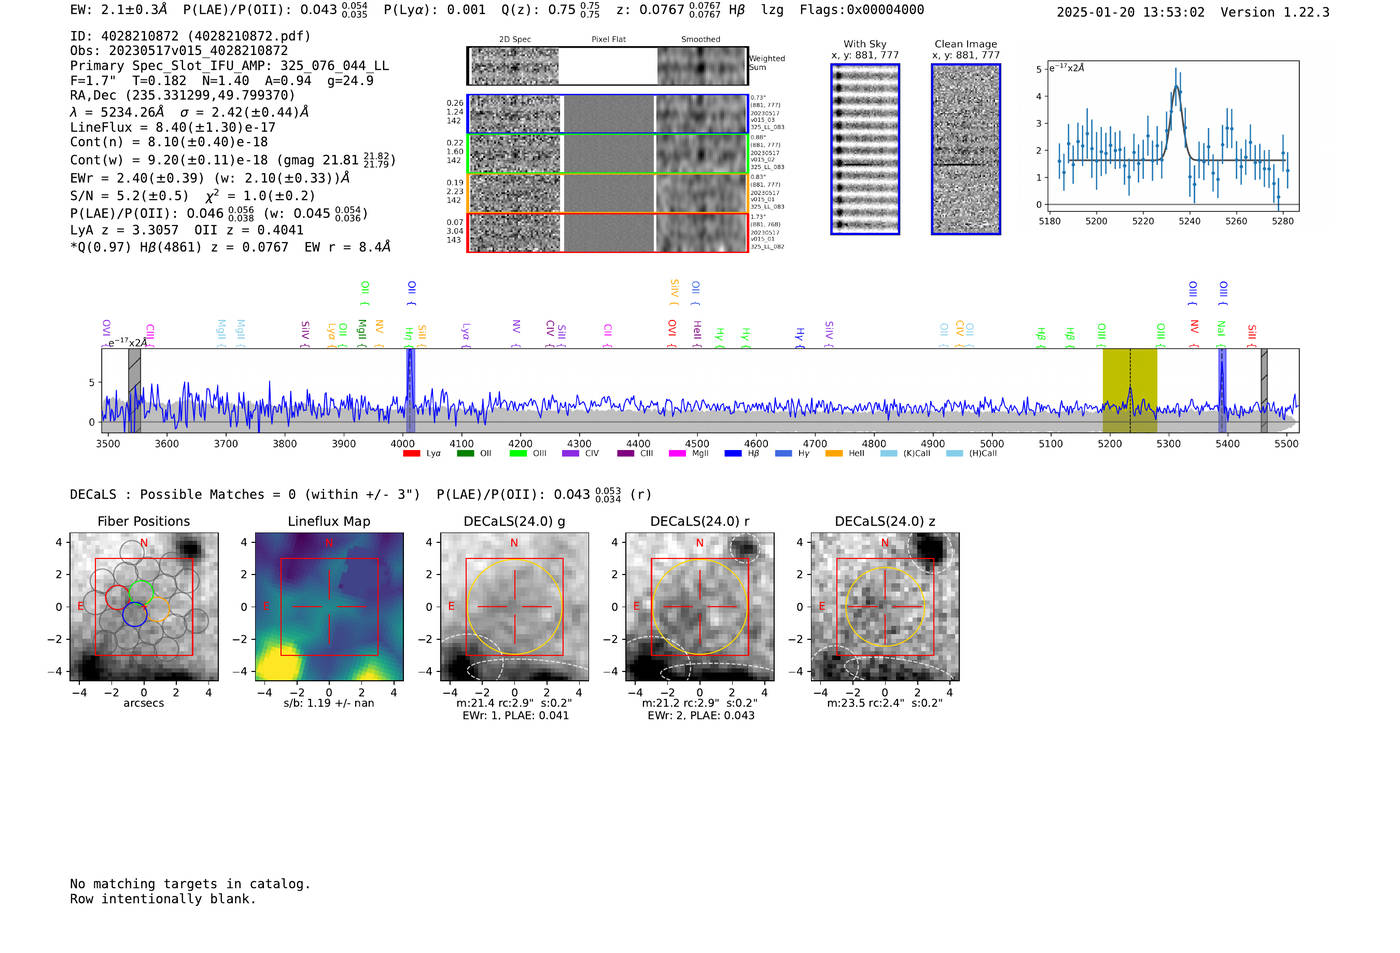Select the yellow highlighted emission-line region
This screenshot has height=953, width=1400.
tap(1130, 390)
